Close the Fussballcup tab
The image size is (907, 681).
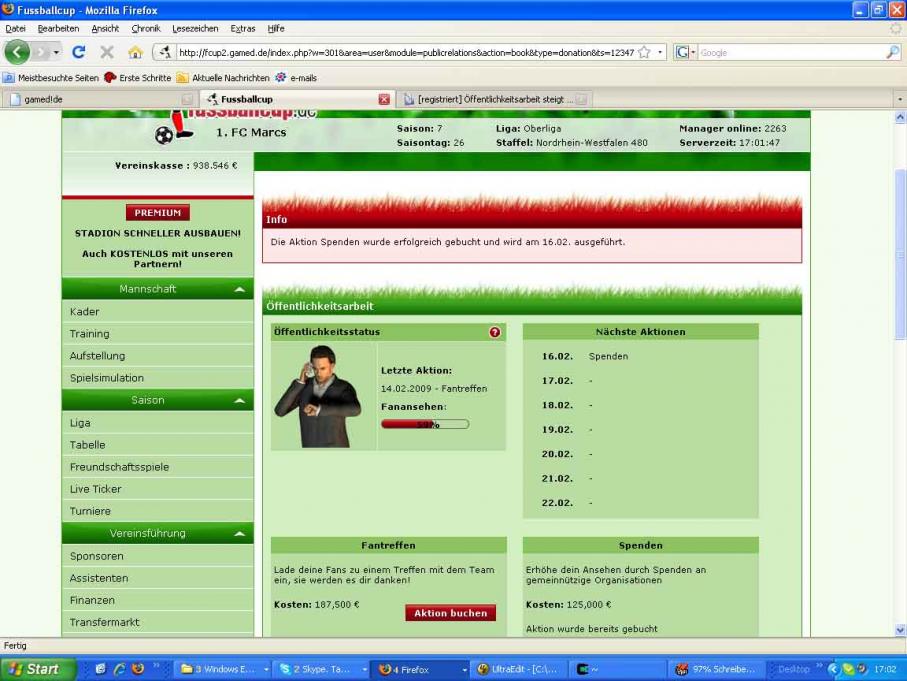[384, 99]
